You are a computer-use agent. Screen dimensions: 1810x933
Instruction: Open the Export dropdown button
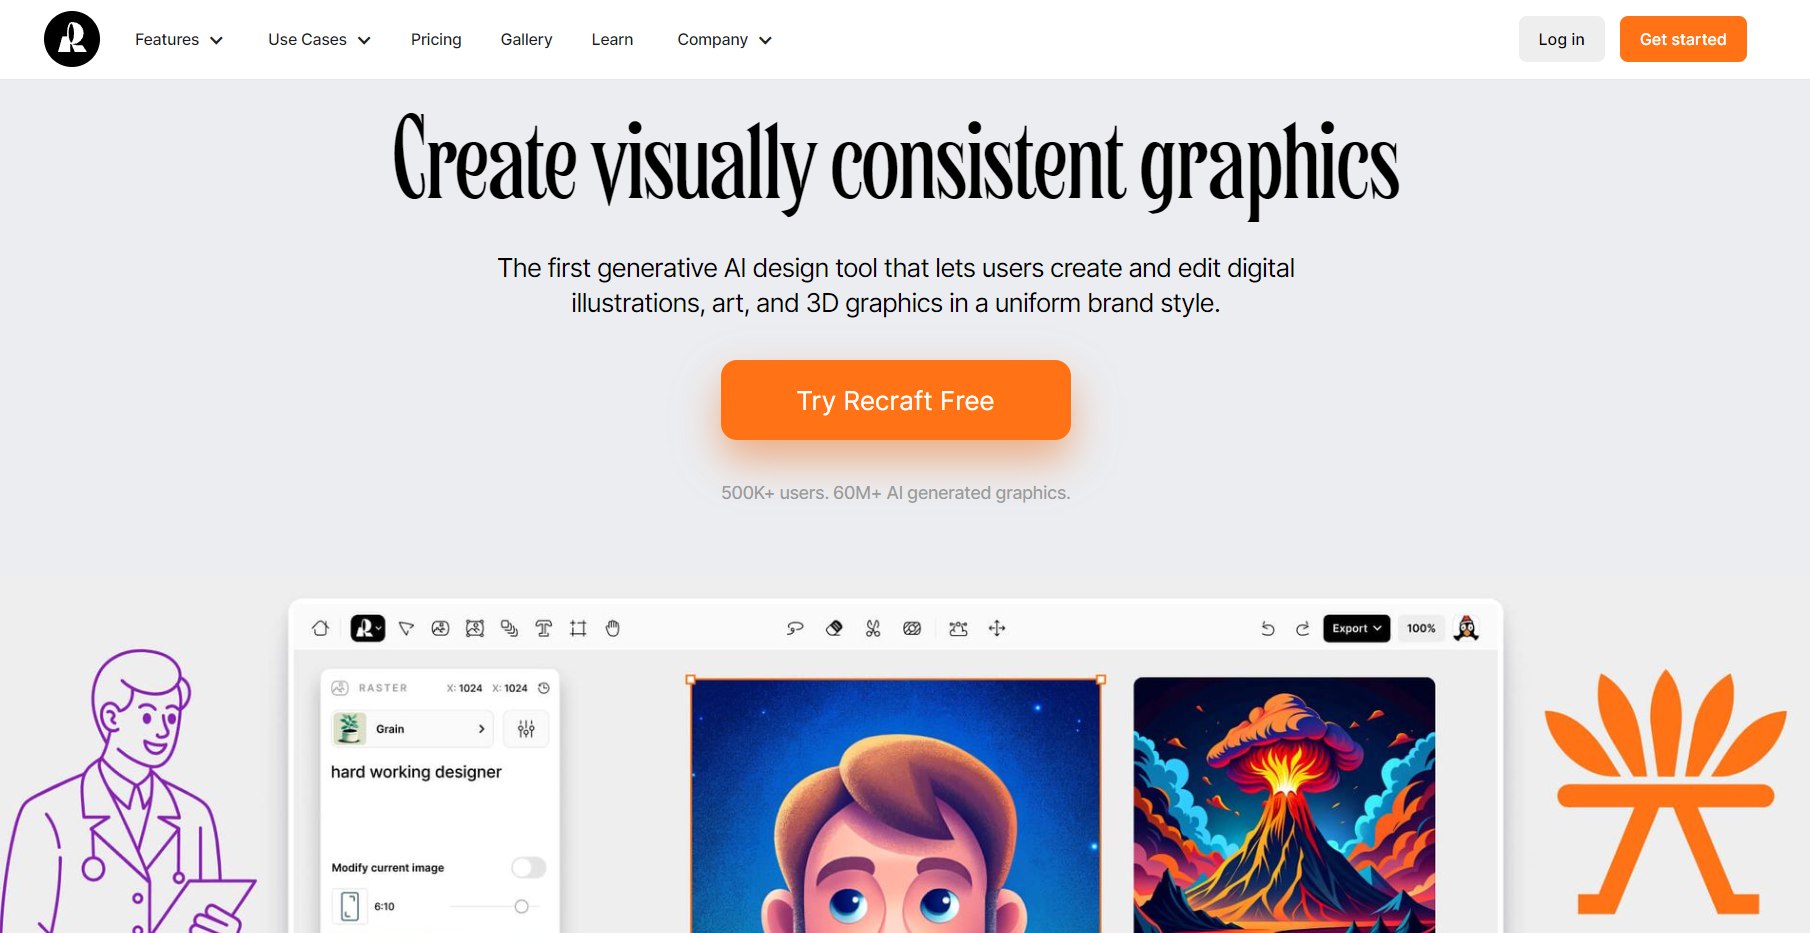click(1356, 628)
